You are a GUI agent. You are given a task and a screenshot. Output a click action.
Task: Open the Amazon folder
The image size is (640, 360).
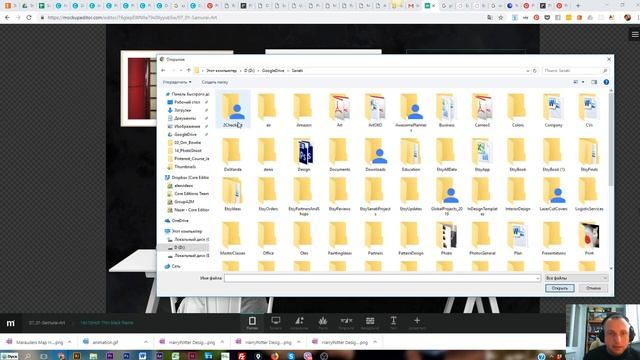pos(303,110)
